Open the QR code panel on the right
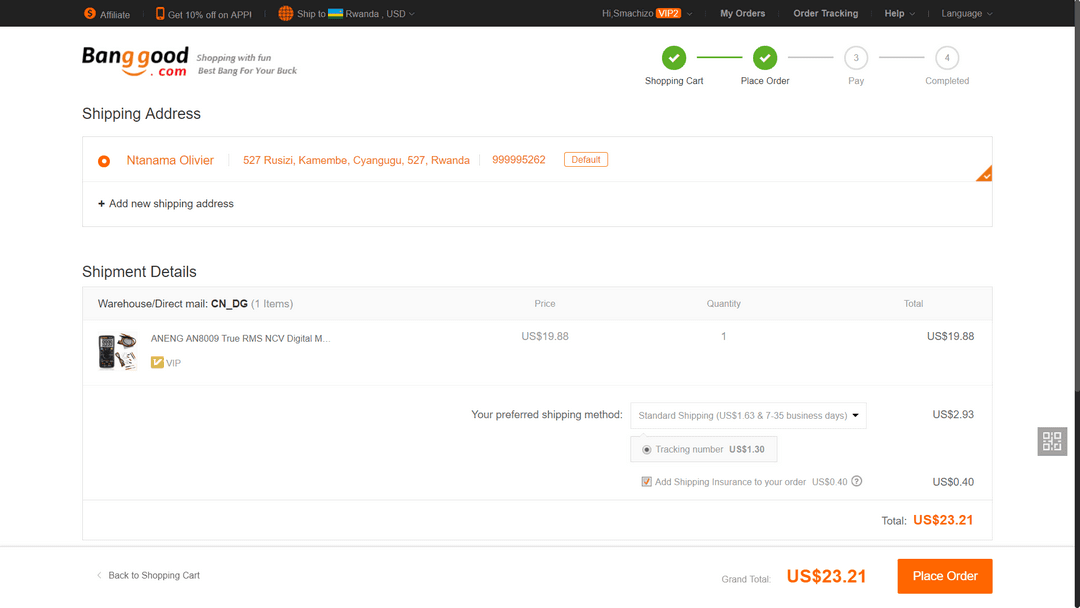Screen dimensions: 1080x608 pos(1051,441)
